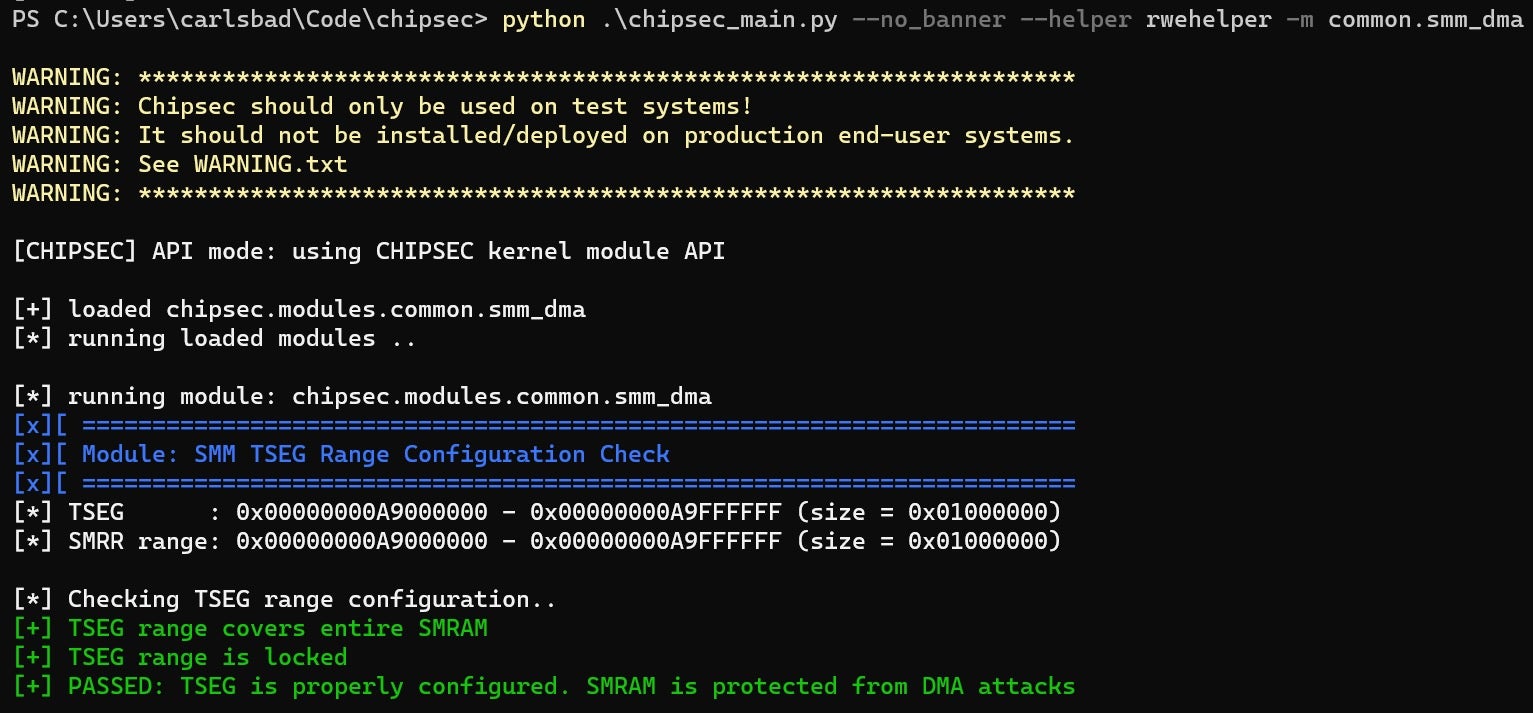The image size is (1533, 713).
Task: Click the SMRR range address line
Action: [x=536, y=541]
